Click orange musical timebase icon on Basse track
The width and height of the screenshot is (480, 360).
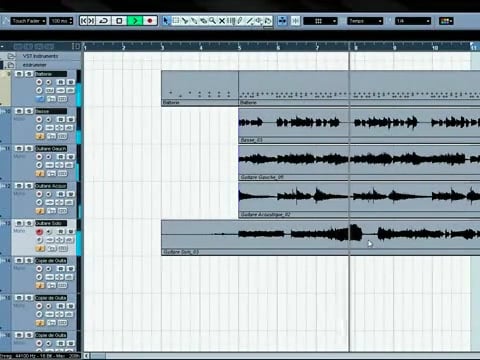[x=40, y=136]
